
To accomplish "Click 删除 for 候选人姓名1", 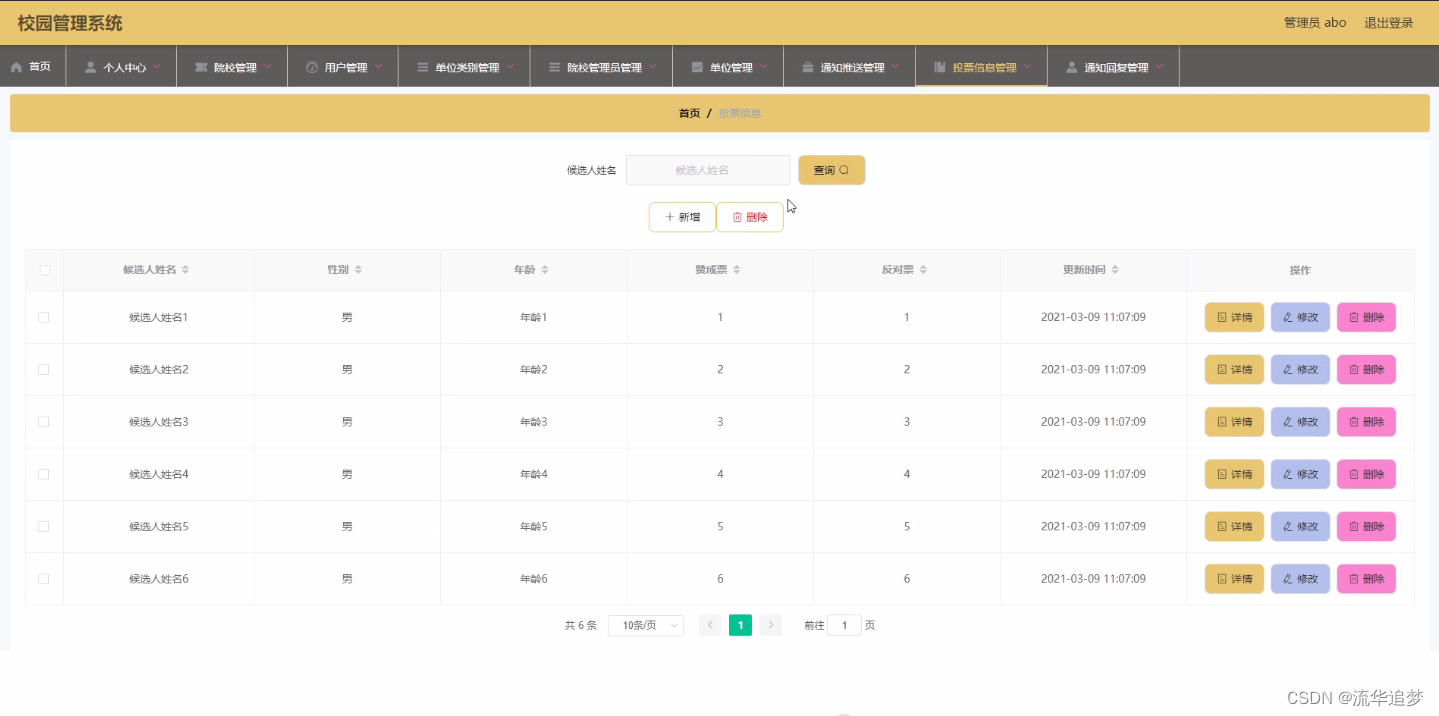I will point(1366,317).
